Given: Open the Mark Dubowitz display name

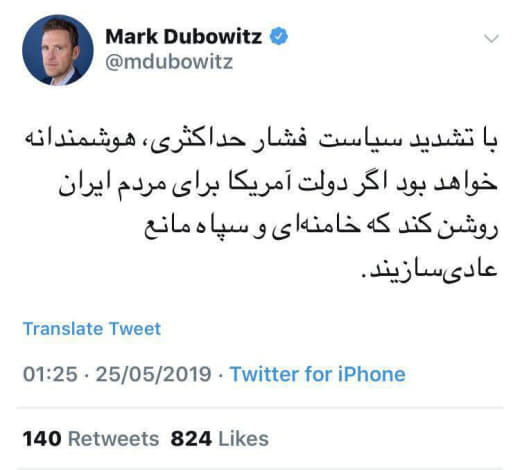Looking at the screenshot, I should (183, 37).
